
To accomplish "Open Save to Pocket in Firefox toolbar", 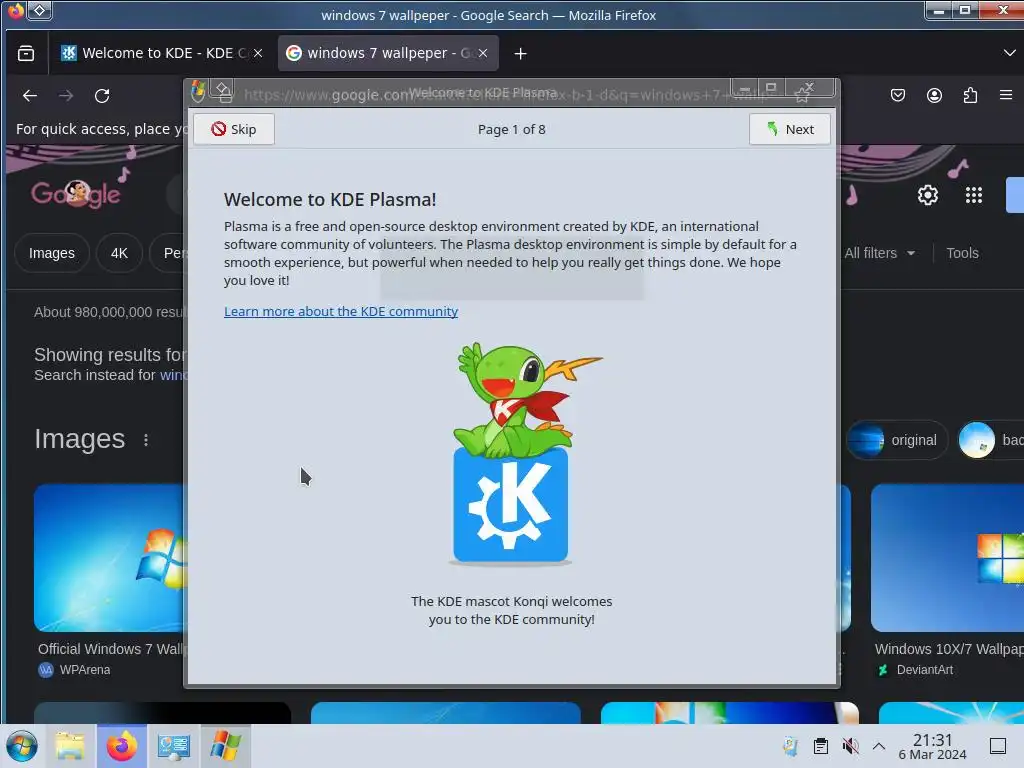I will 898,95.
